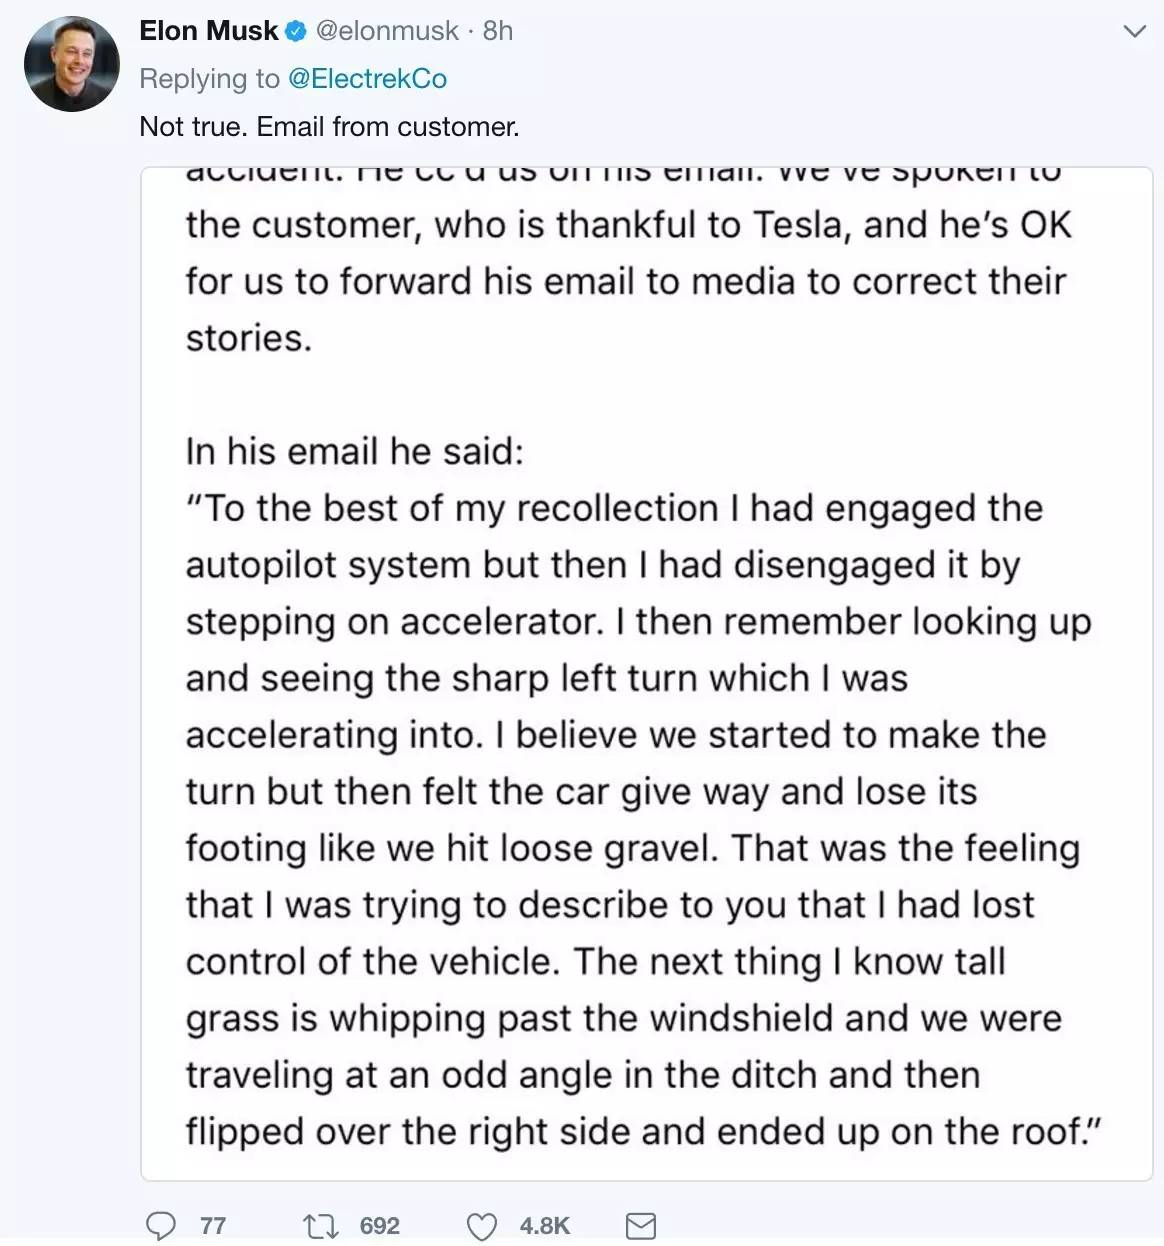This screenshot has width=1164, height=1246.
Task: Open the @elonmusk handle link
Action: tap(387, 31)
